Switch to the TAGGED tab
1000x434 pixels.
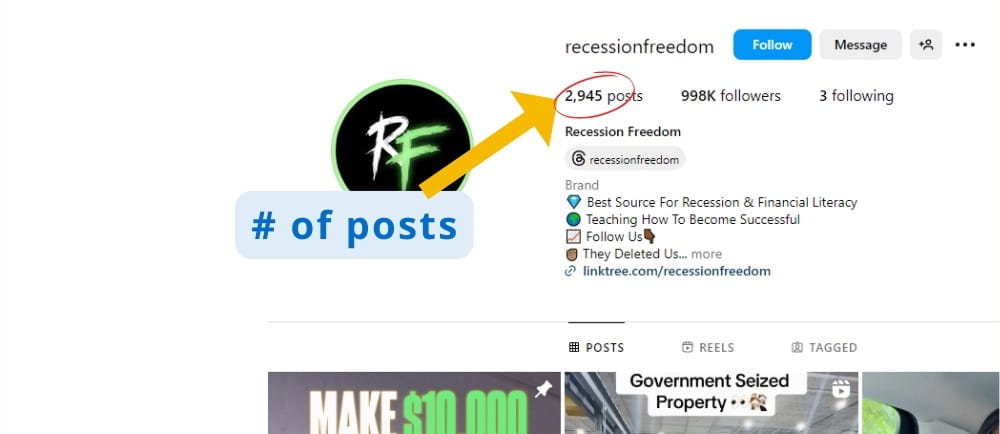[x=824, y=347]
